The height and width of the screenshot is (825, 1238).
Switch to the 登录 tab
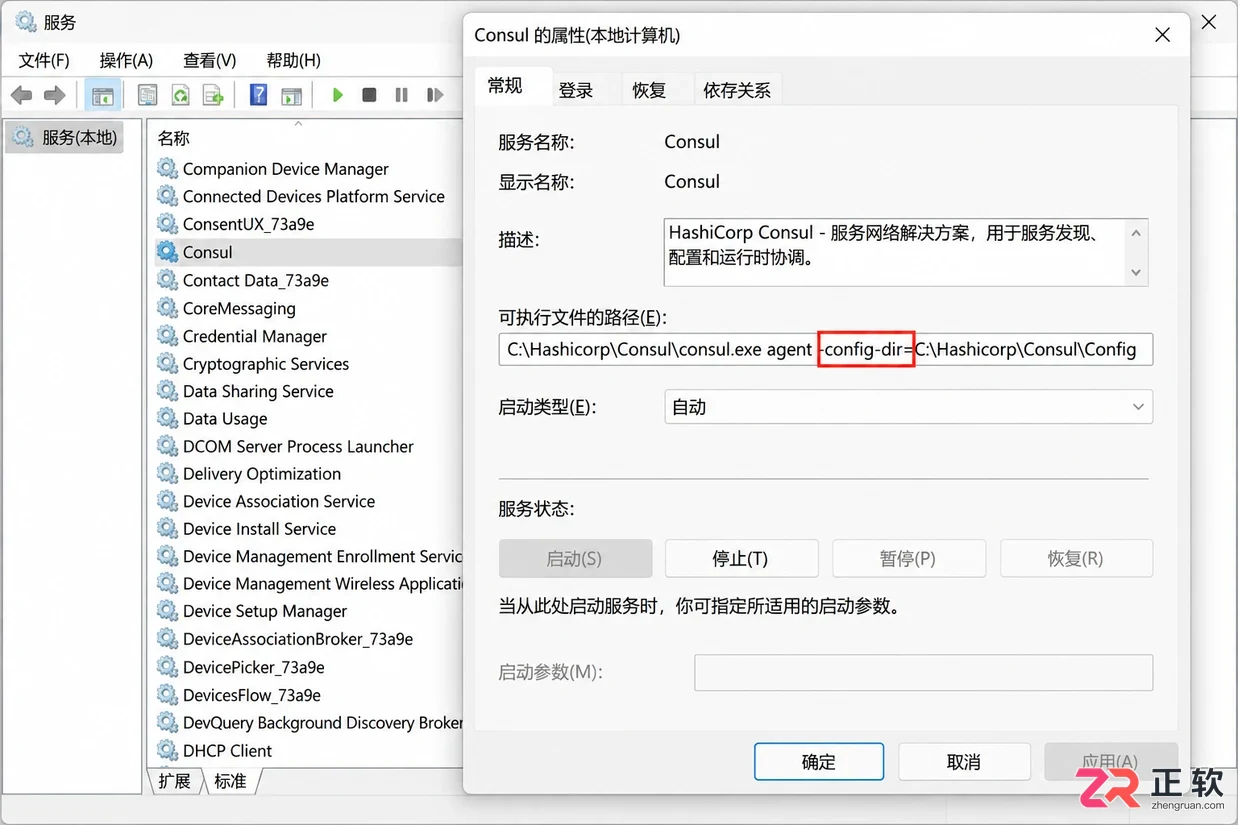tap(576, 90)
